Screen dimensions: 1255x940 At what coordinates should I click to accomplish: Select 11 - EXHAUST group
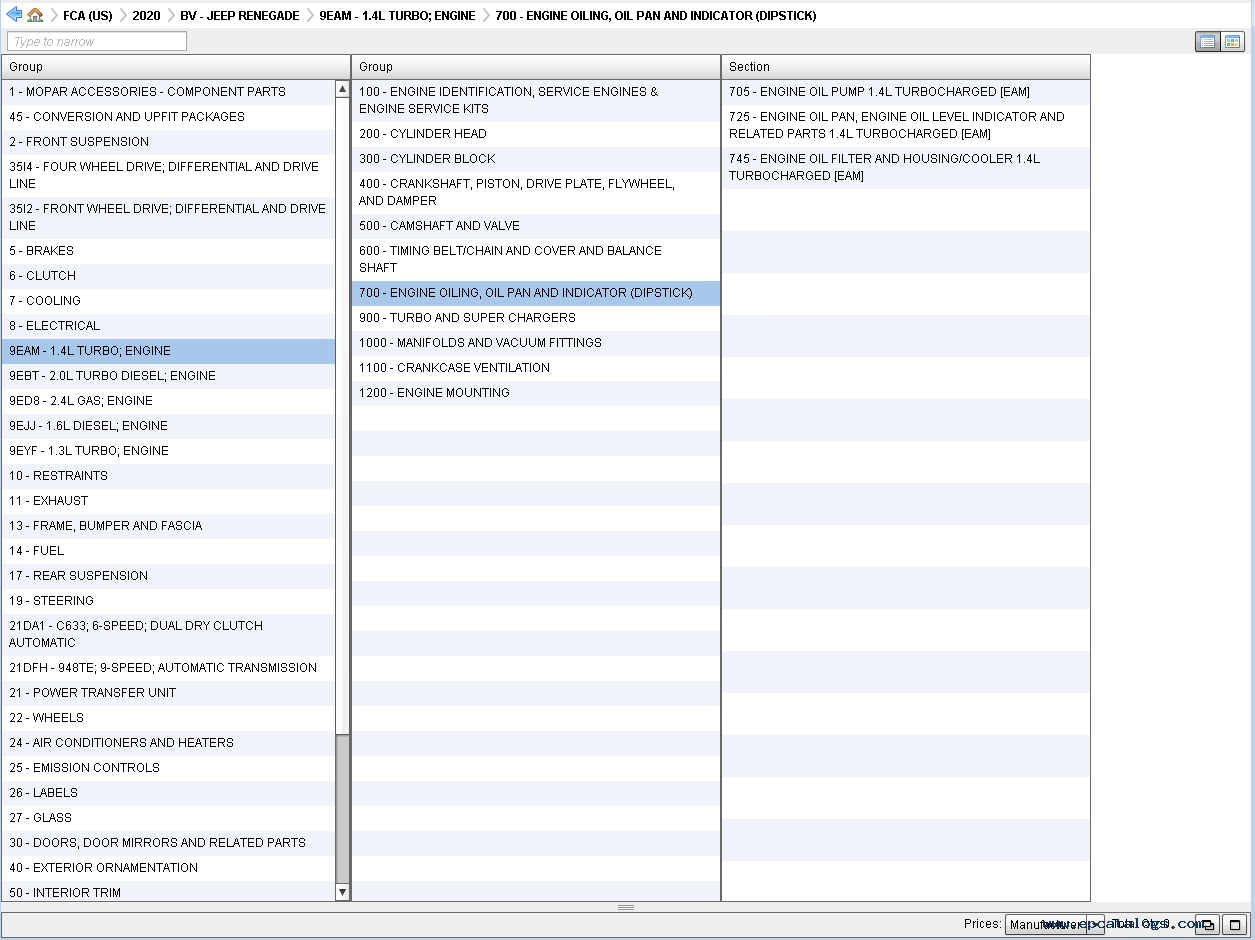tap(168, 501)
